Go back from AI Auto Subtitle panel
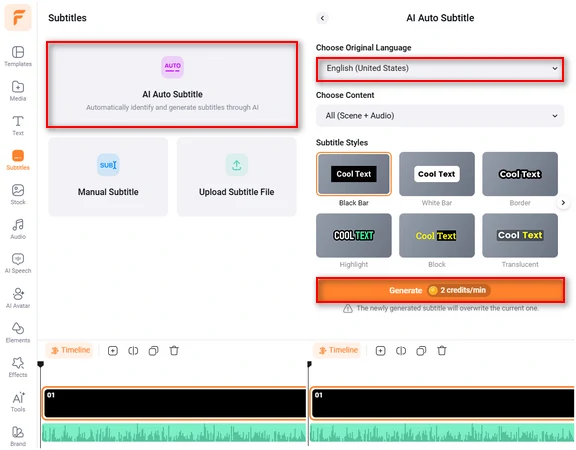576x450 pixels. 322,18
